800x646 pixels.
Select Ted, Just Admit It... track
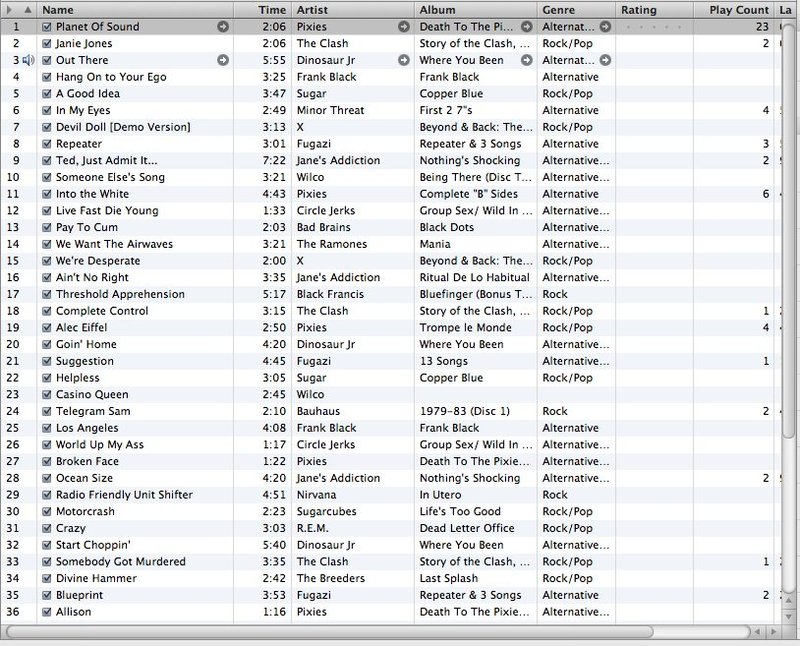[107, 161]
